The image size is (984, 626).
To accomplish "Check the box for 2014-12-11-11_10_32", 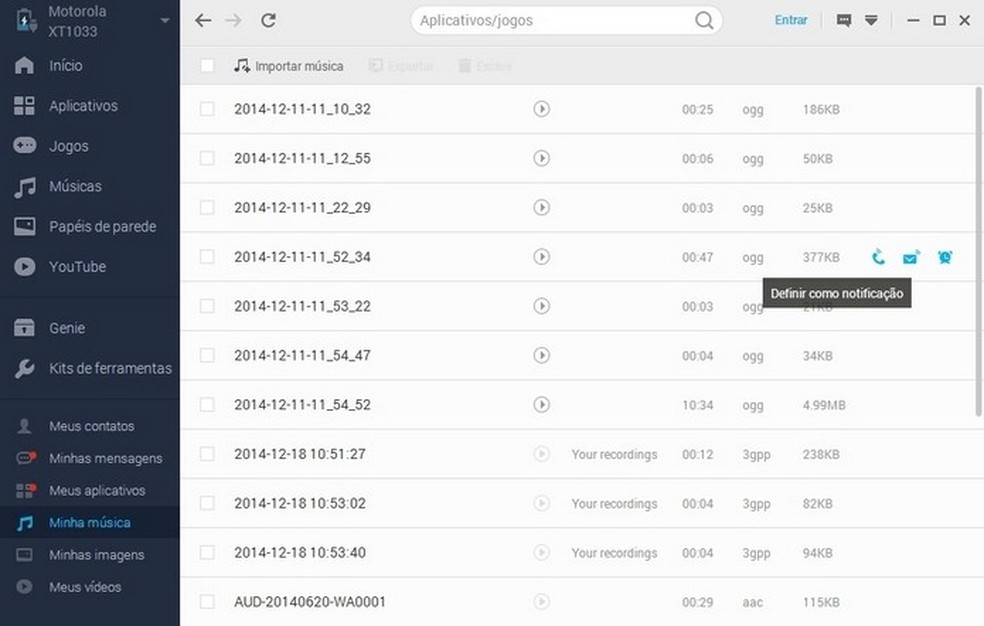I will pyautogui.click(x=207, y=109).
